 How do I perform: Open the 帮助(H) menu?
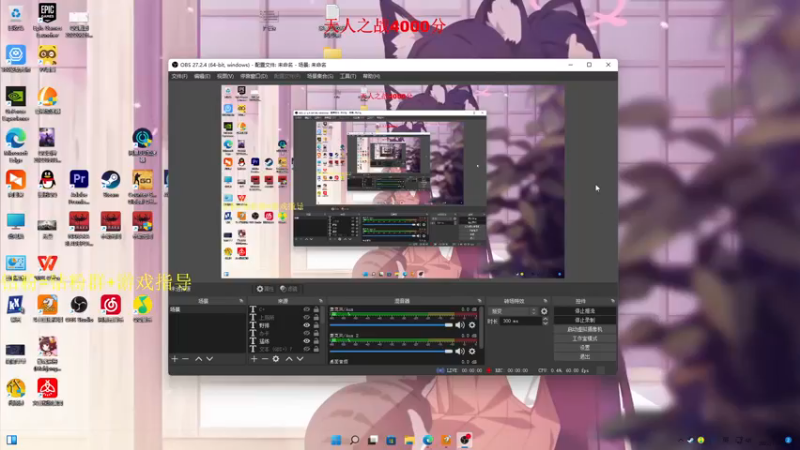coord(371,76)
